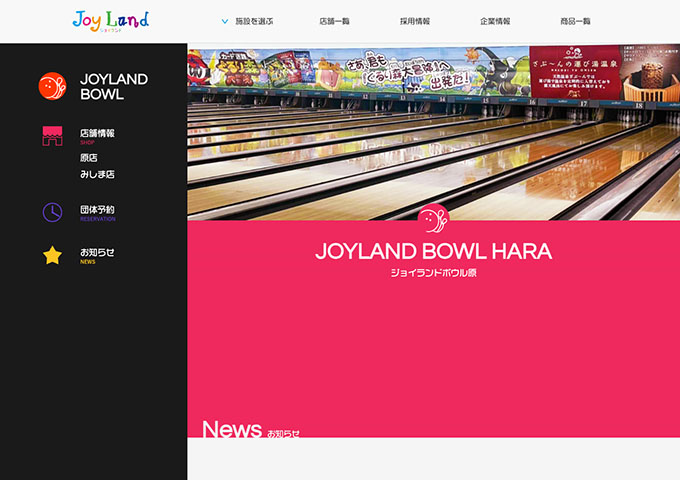This screenshot has height=480, width=680.
Task: Click the Joy Land logo
Action: point(111,21)
